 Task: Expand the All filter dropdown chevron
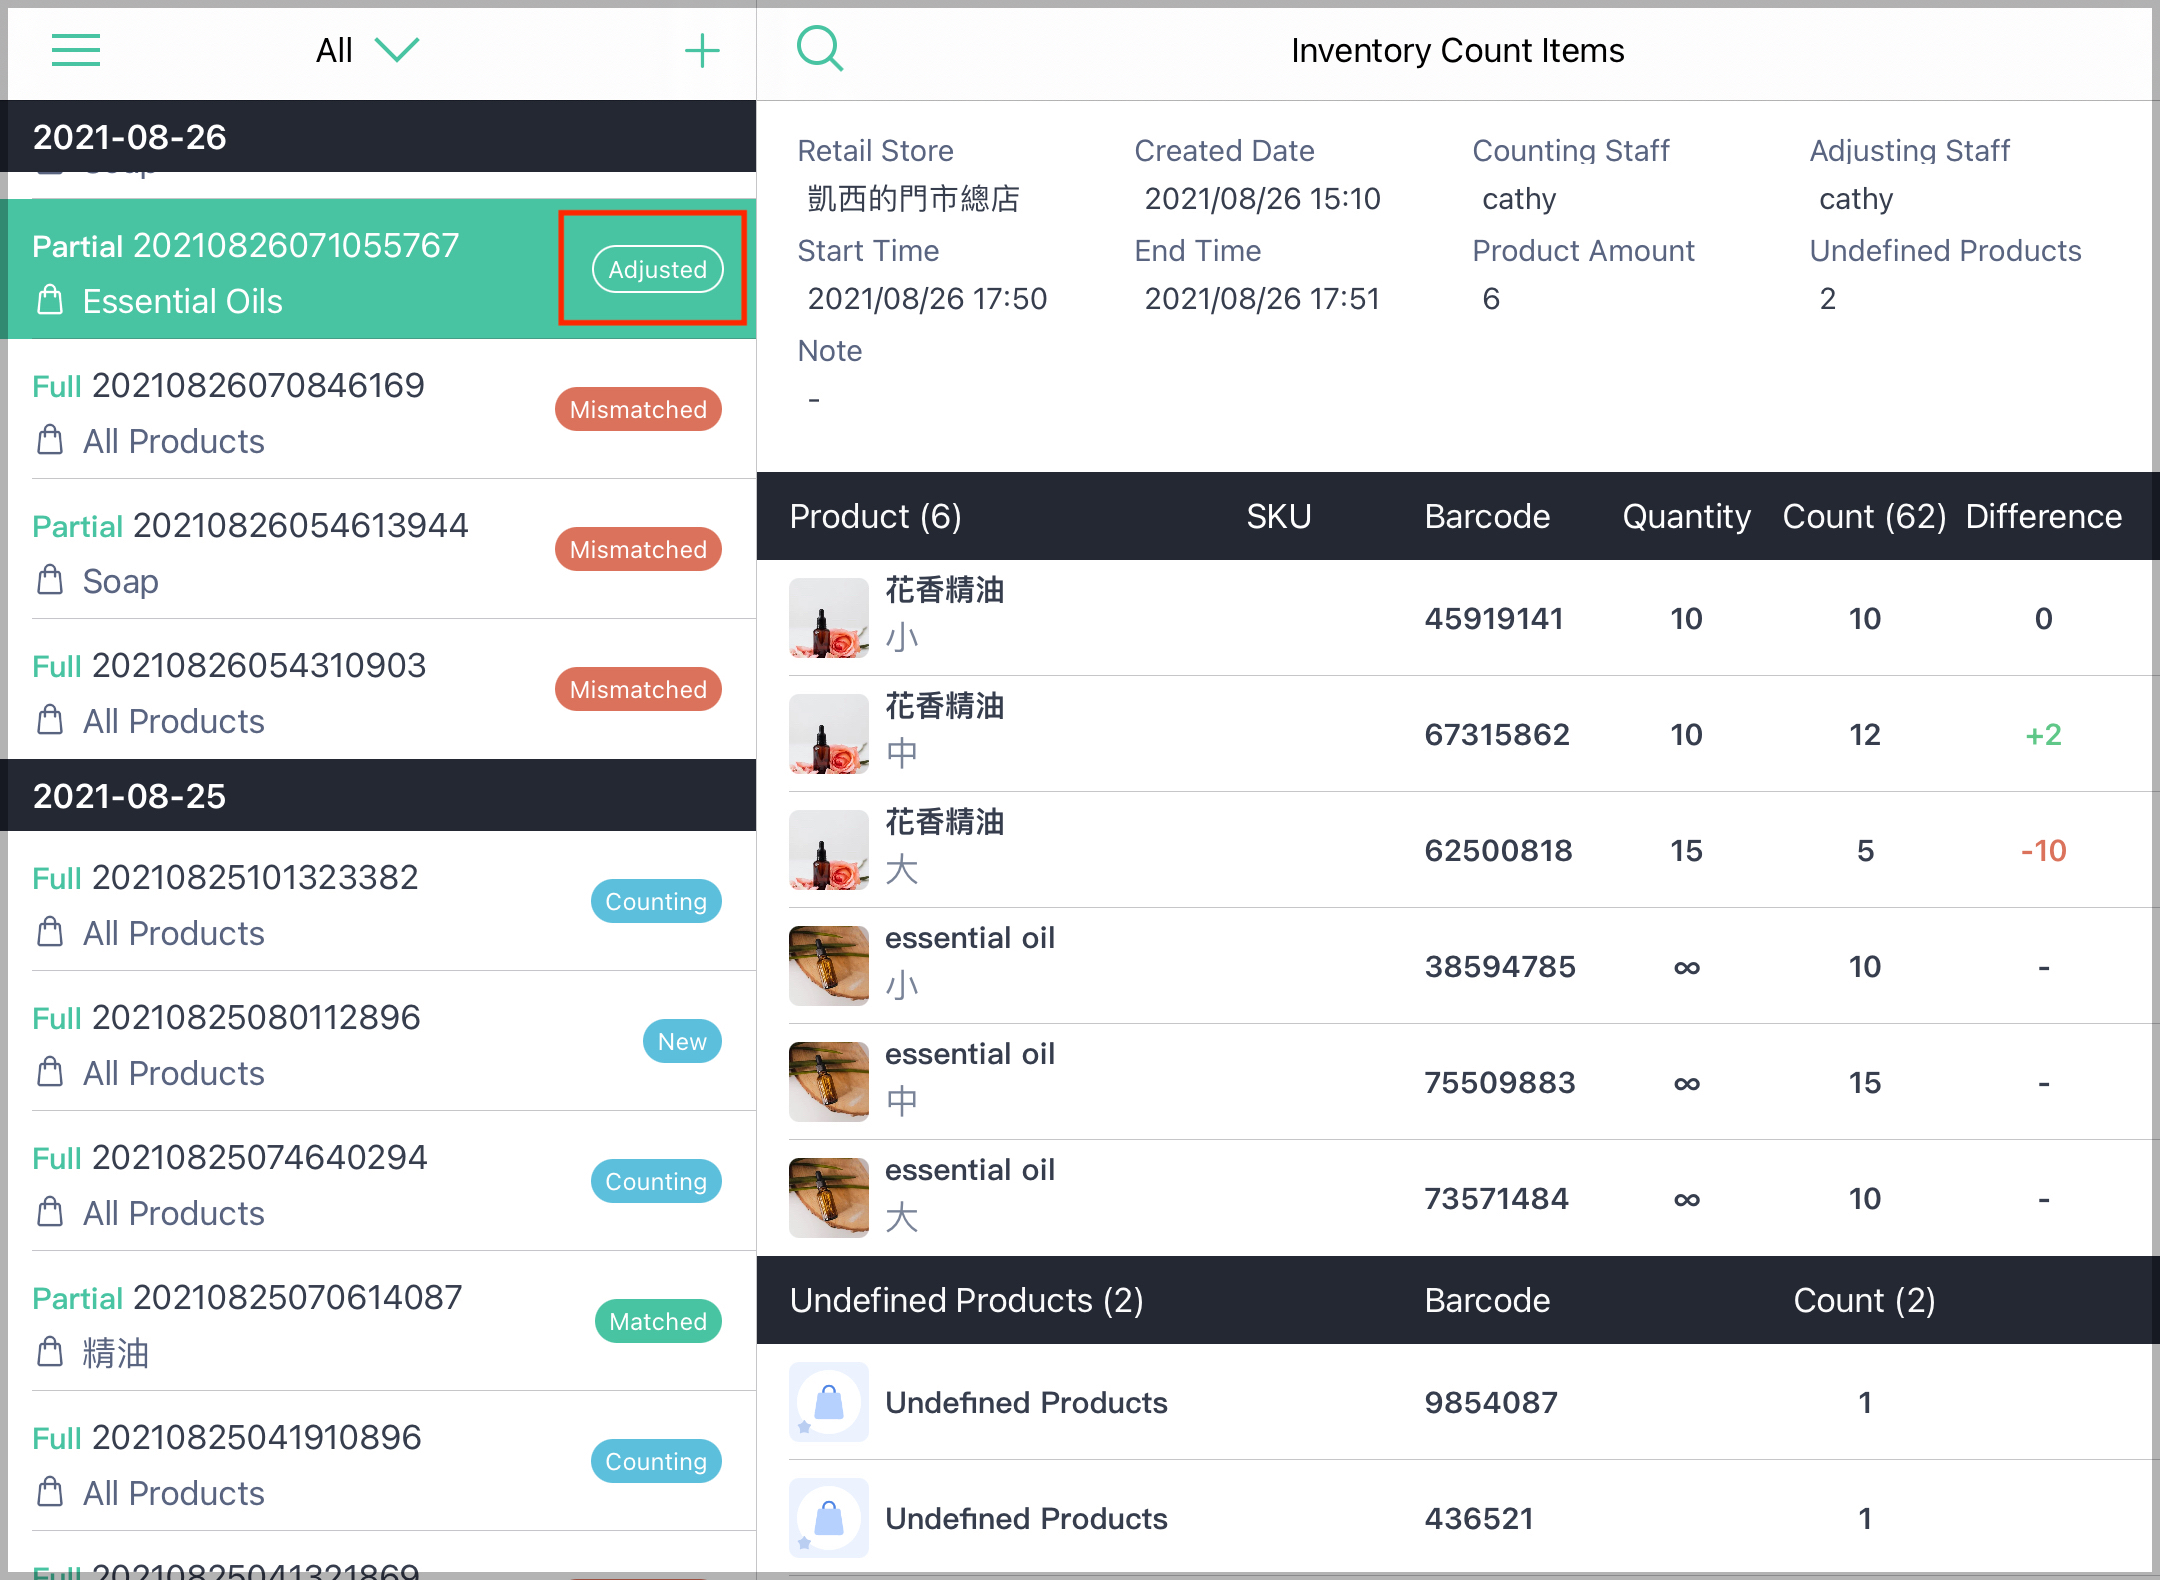pyautogui.click(x=397, y=50)
